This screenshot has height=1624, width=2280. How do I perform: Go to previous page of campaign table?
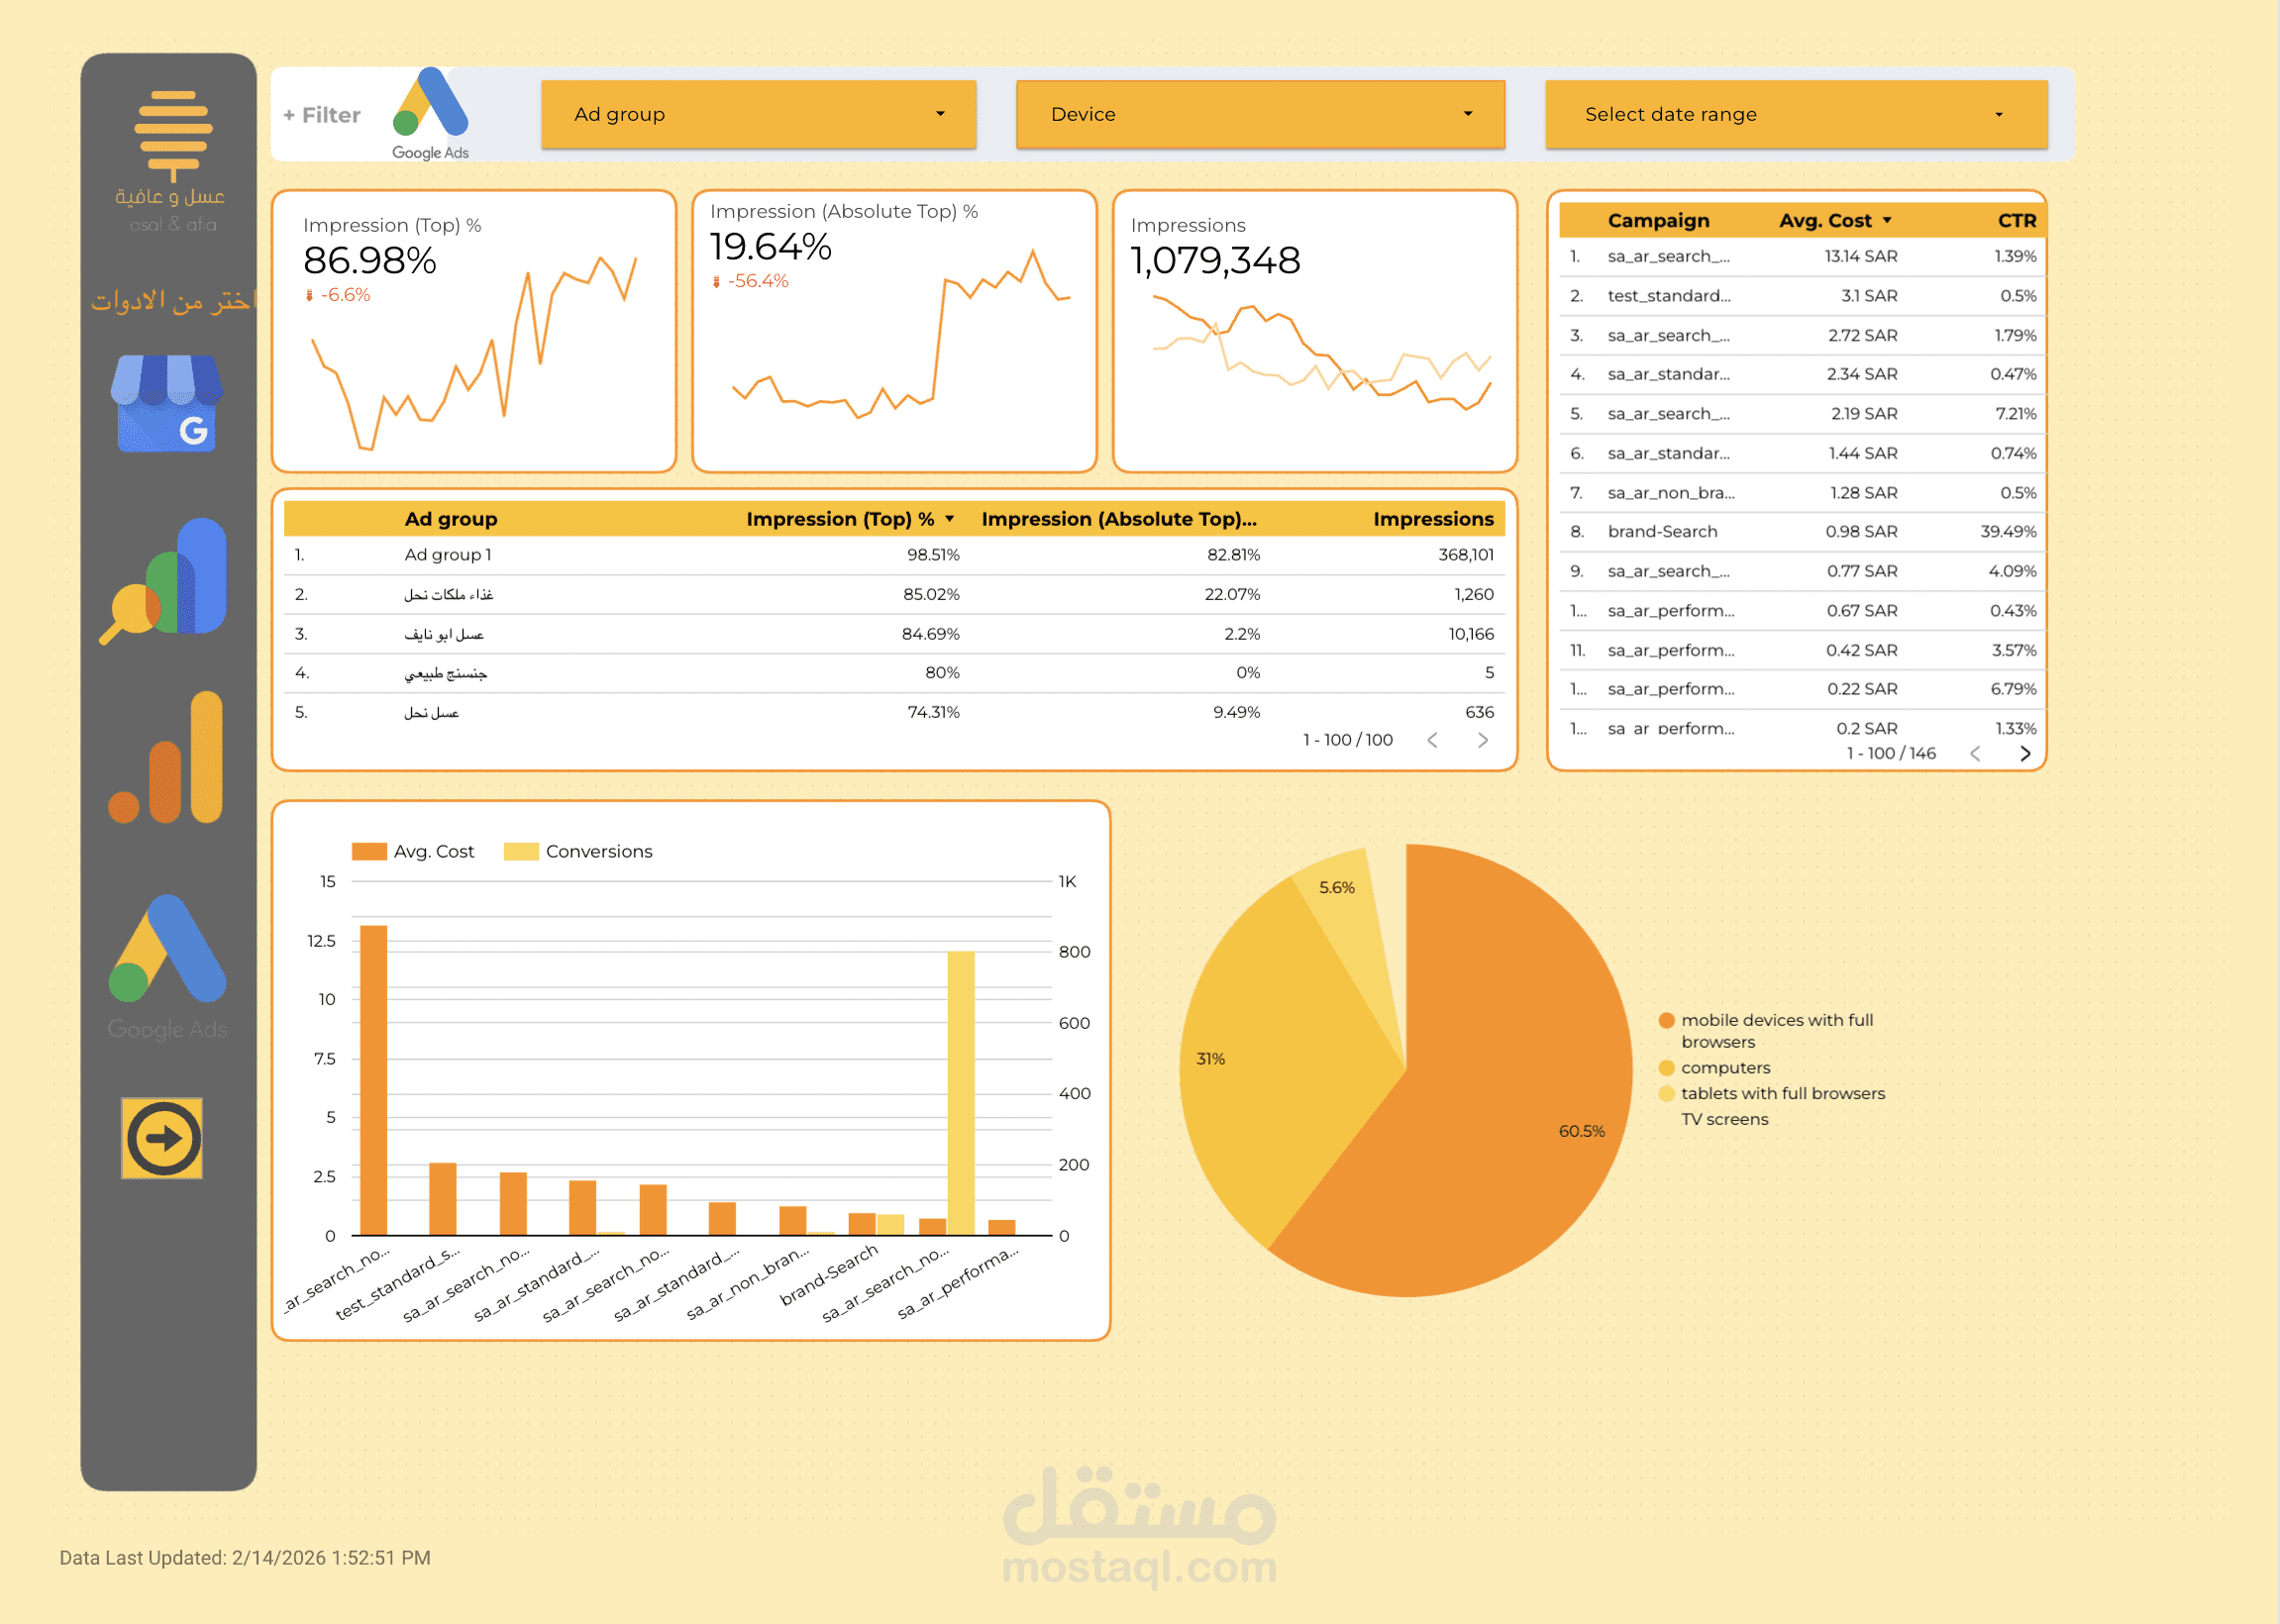(1975, 754)
